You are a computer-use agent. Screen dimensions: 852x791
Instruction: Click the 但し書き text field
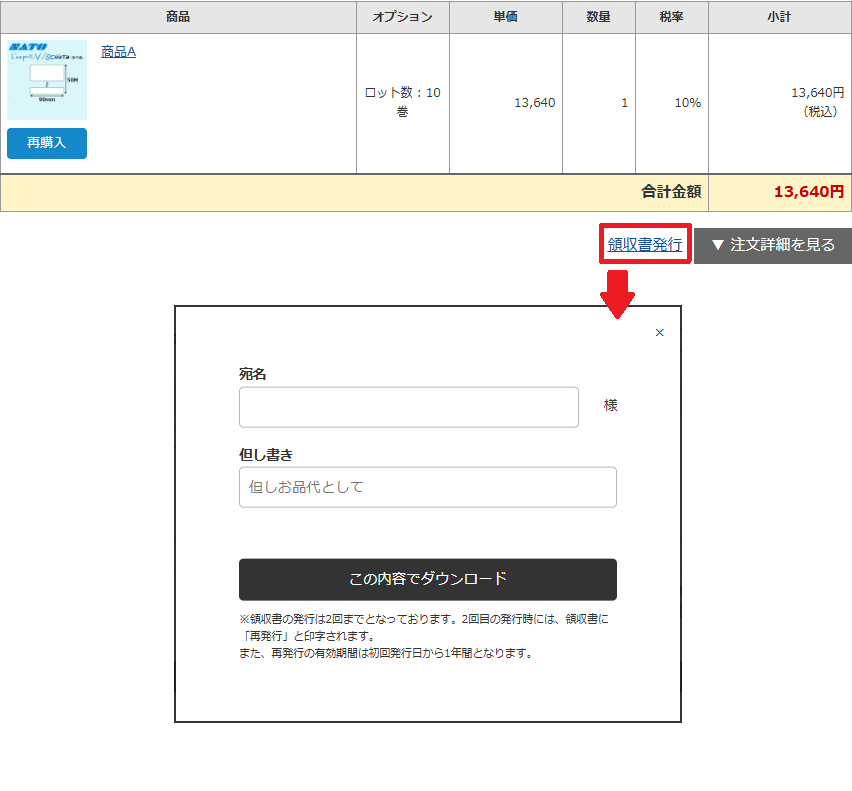(427, 487)
